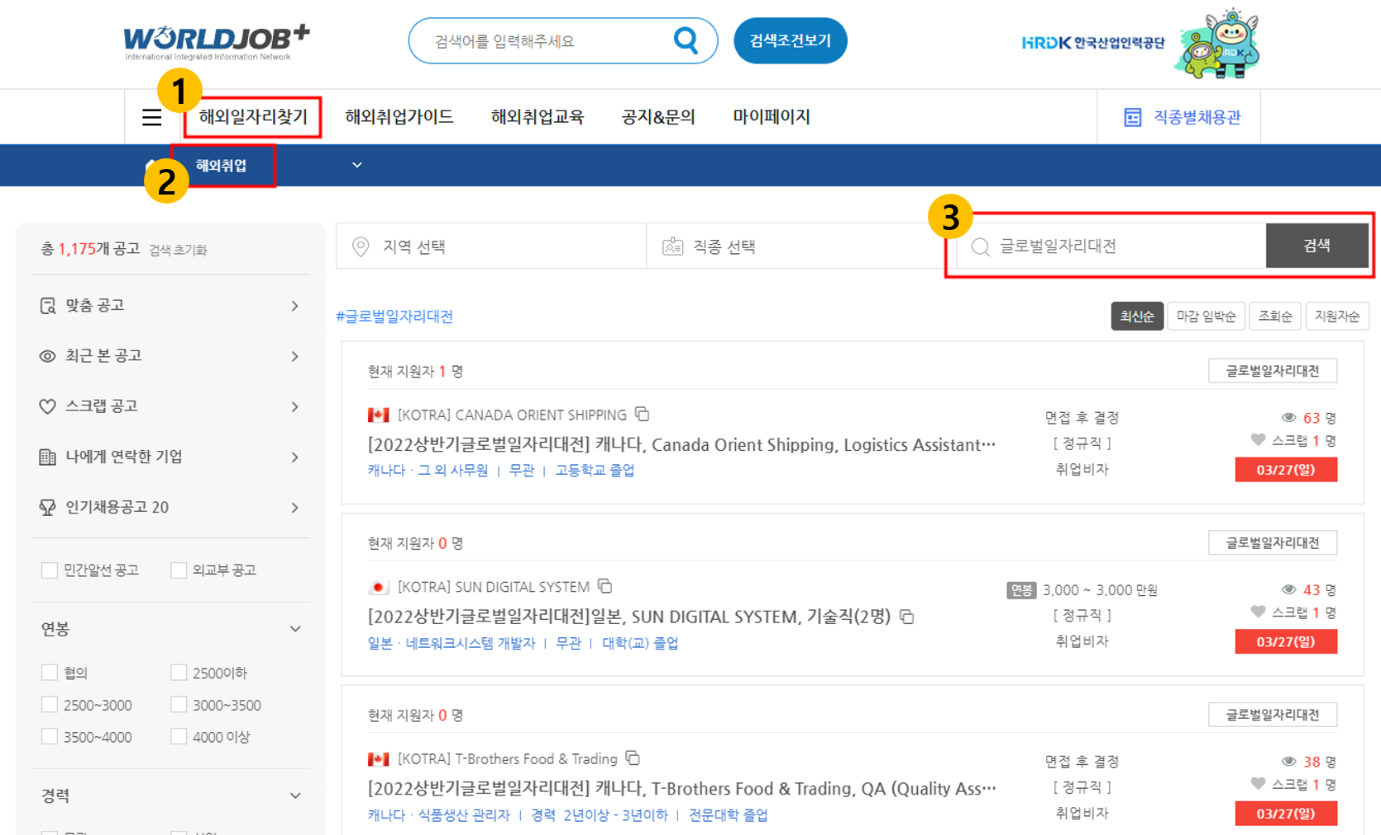Viewport: 1381px width, 835px height.
Task: Open the 해외취업교육 menu
Action: tap(537, 117)
